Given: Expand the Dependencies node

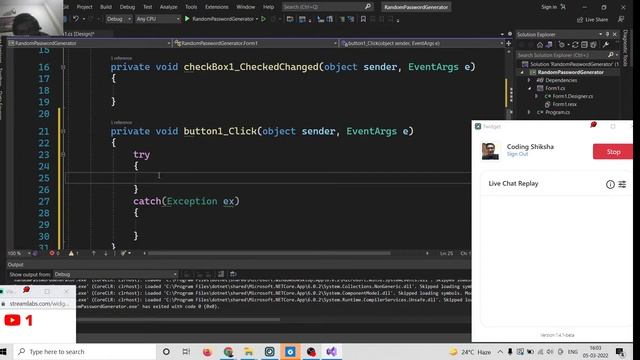Looking at the screenshot, I should [x=529, y=80].
